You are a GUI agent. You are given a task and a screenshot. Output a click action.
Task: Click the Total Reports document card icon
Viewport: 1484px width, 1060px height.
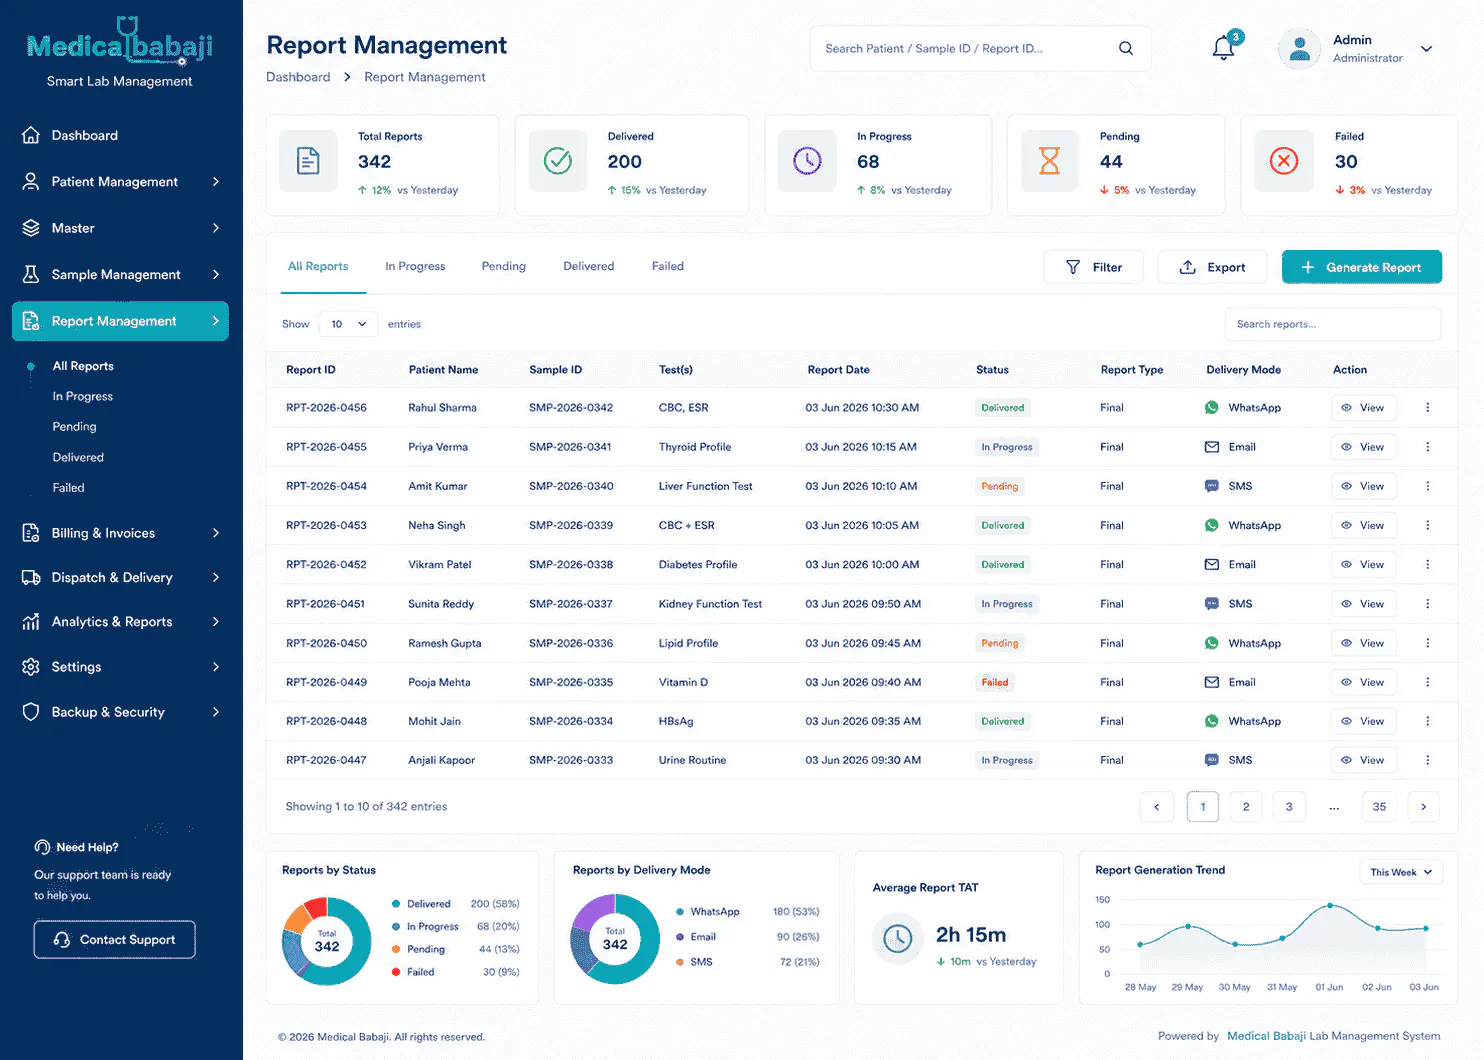308,160
